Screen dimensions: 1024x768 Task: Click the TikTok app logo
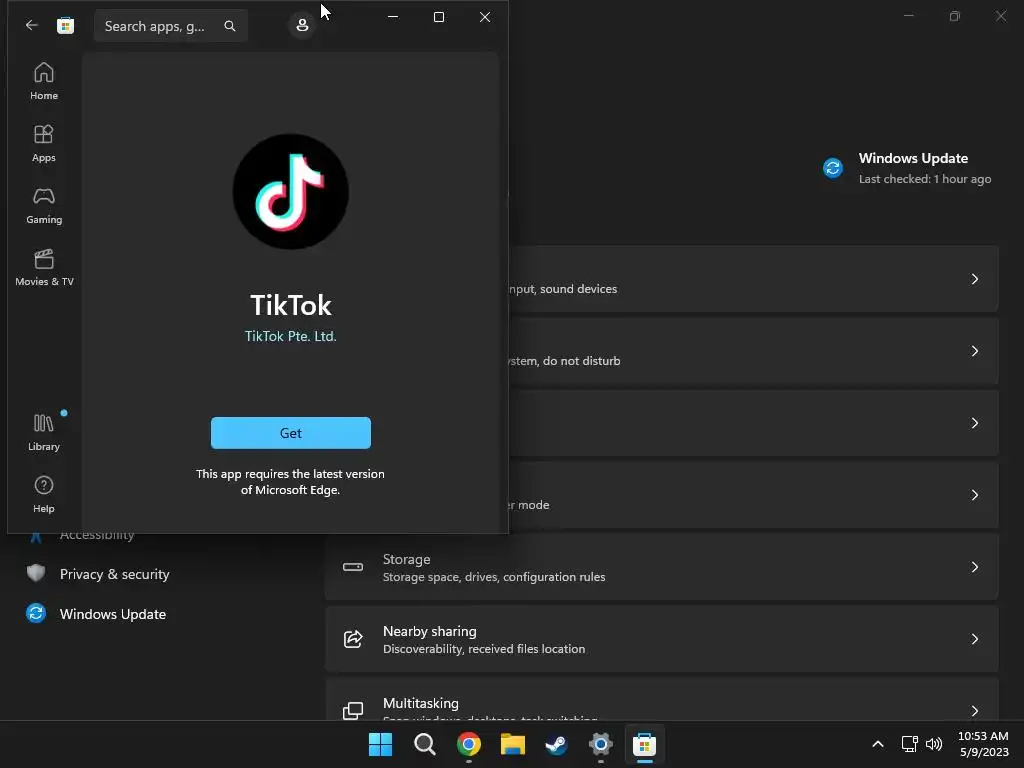291,191
